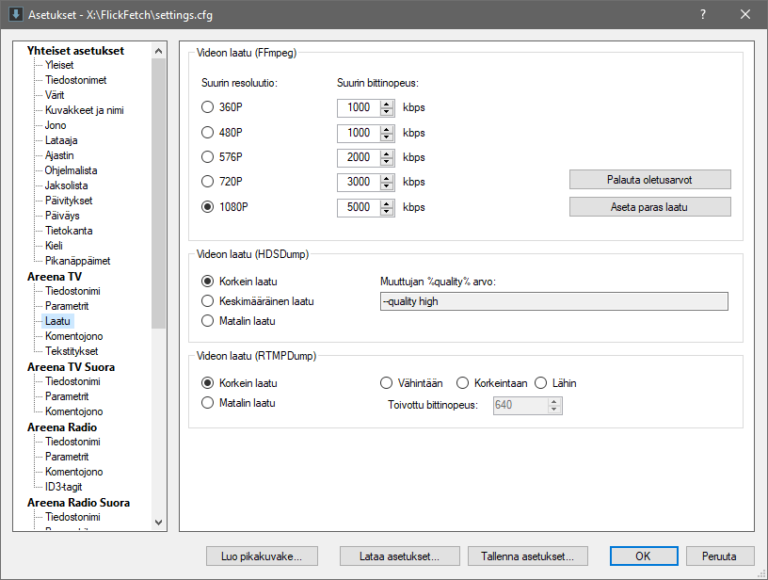Screen dimensions: 768x580
Task: Select Matalin laatu under RTMPDump
Action: point(208,403)
